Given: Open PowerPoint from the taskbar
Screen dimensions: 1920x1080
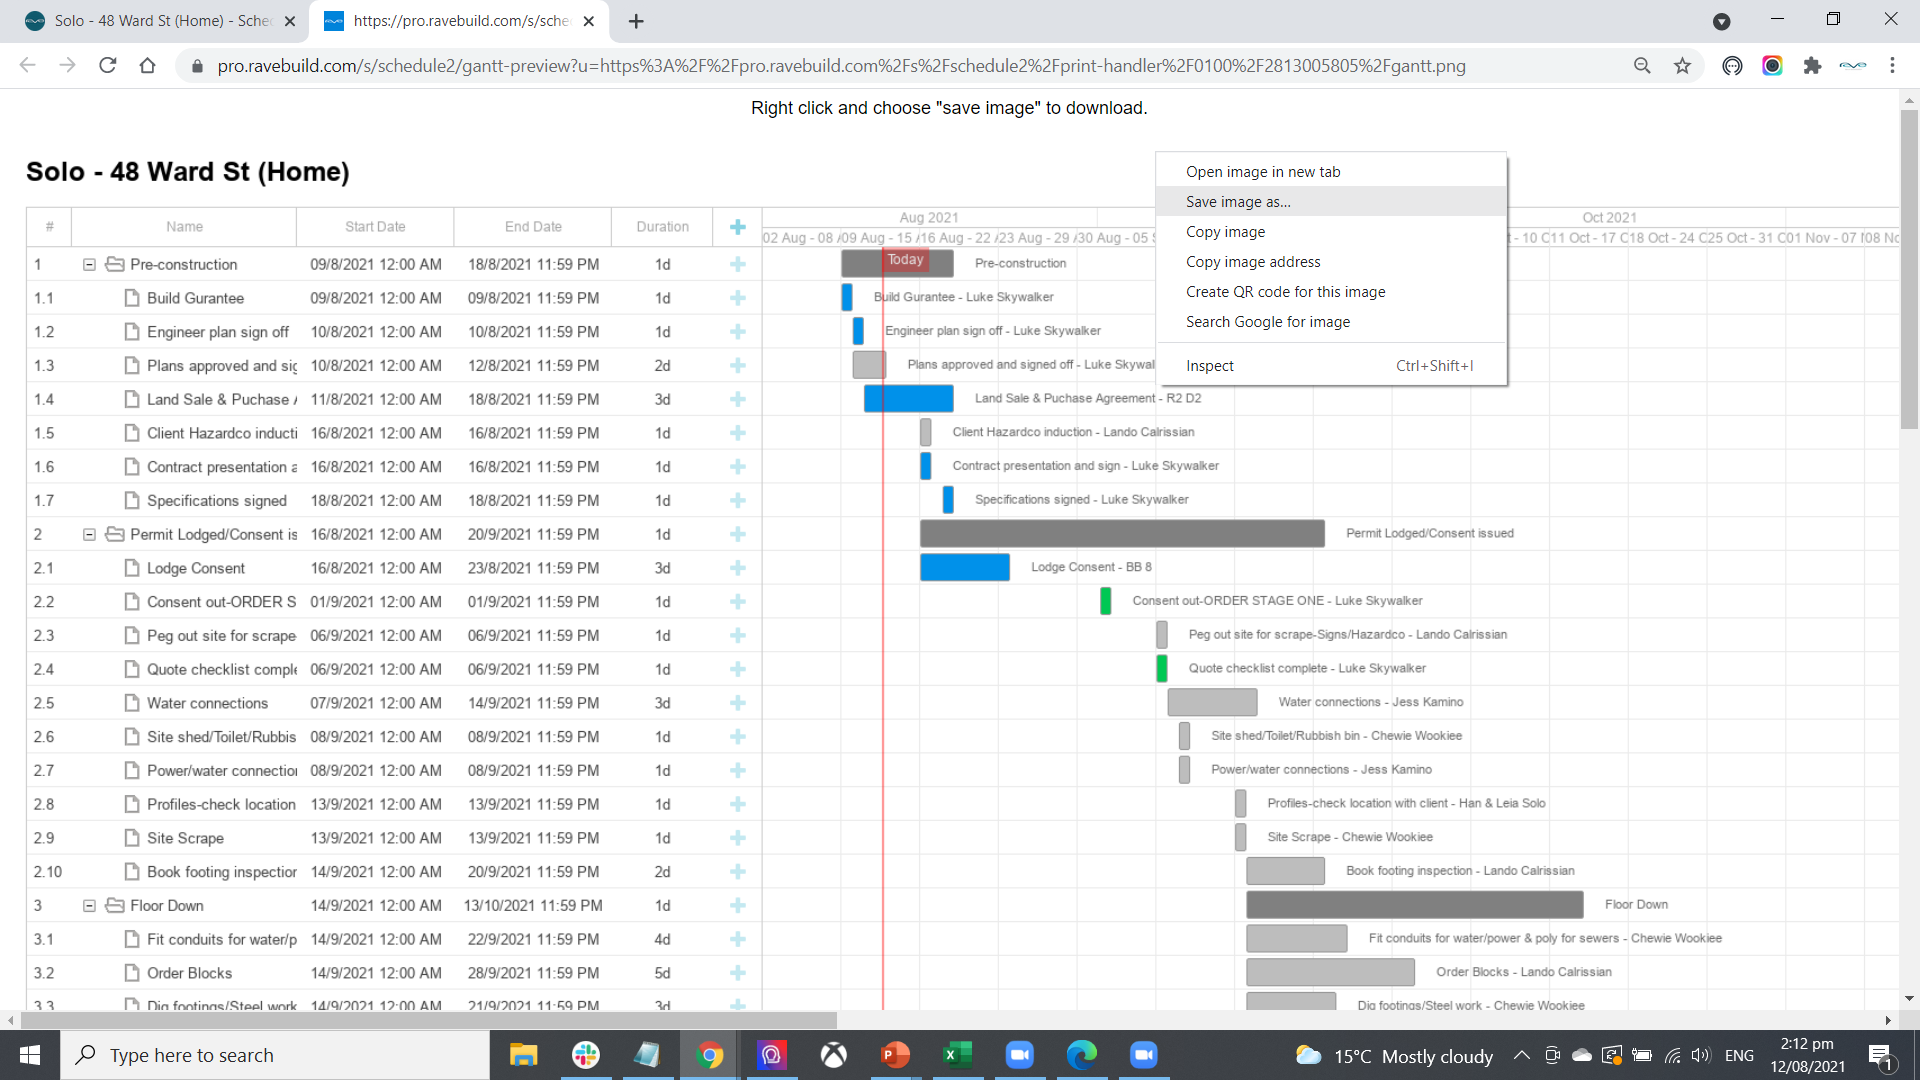Looking at the screenshot, I should click(895, 1055).
